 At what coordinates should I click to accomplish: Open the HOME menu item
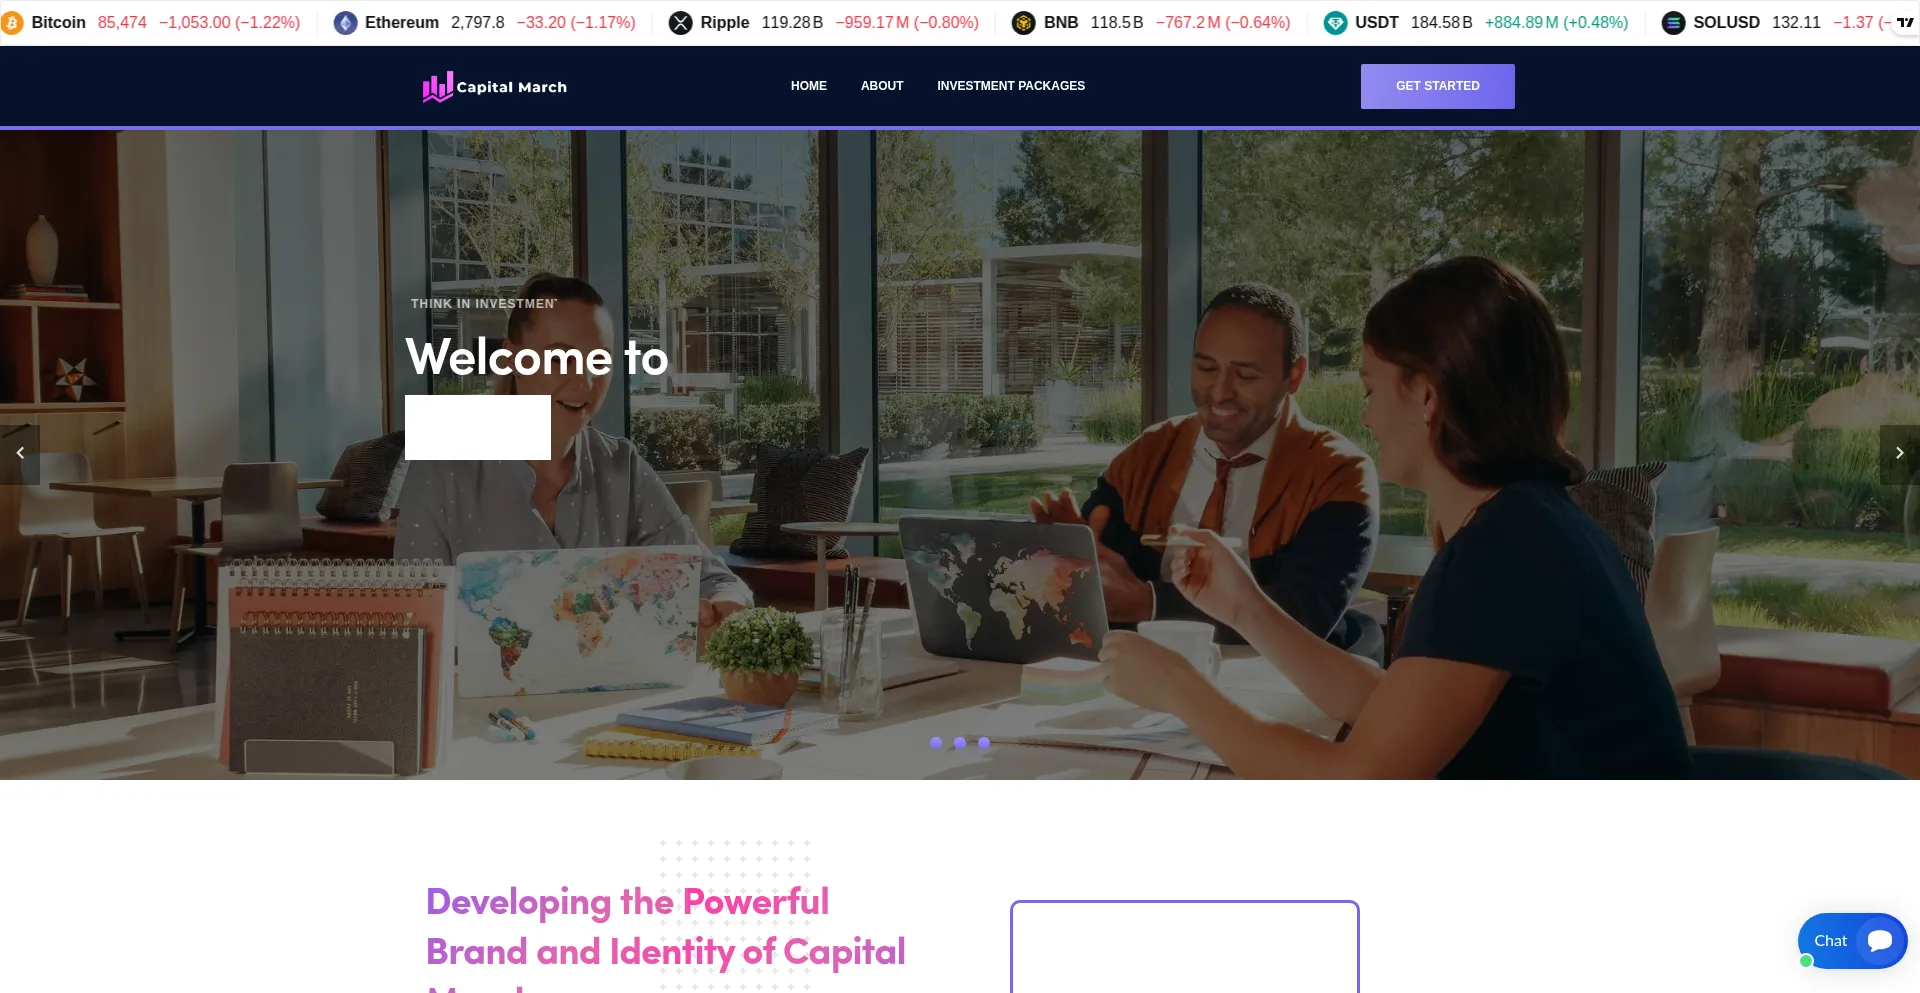click(809, 86)
